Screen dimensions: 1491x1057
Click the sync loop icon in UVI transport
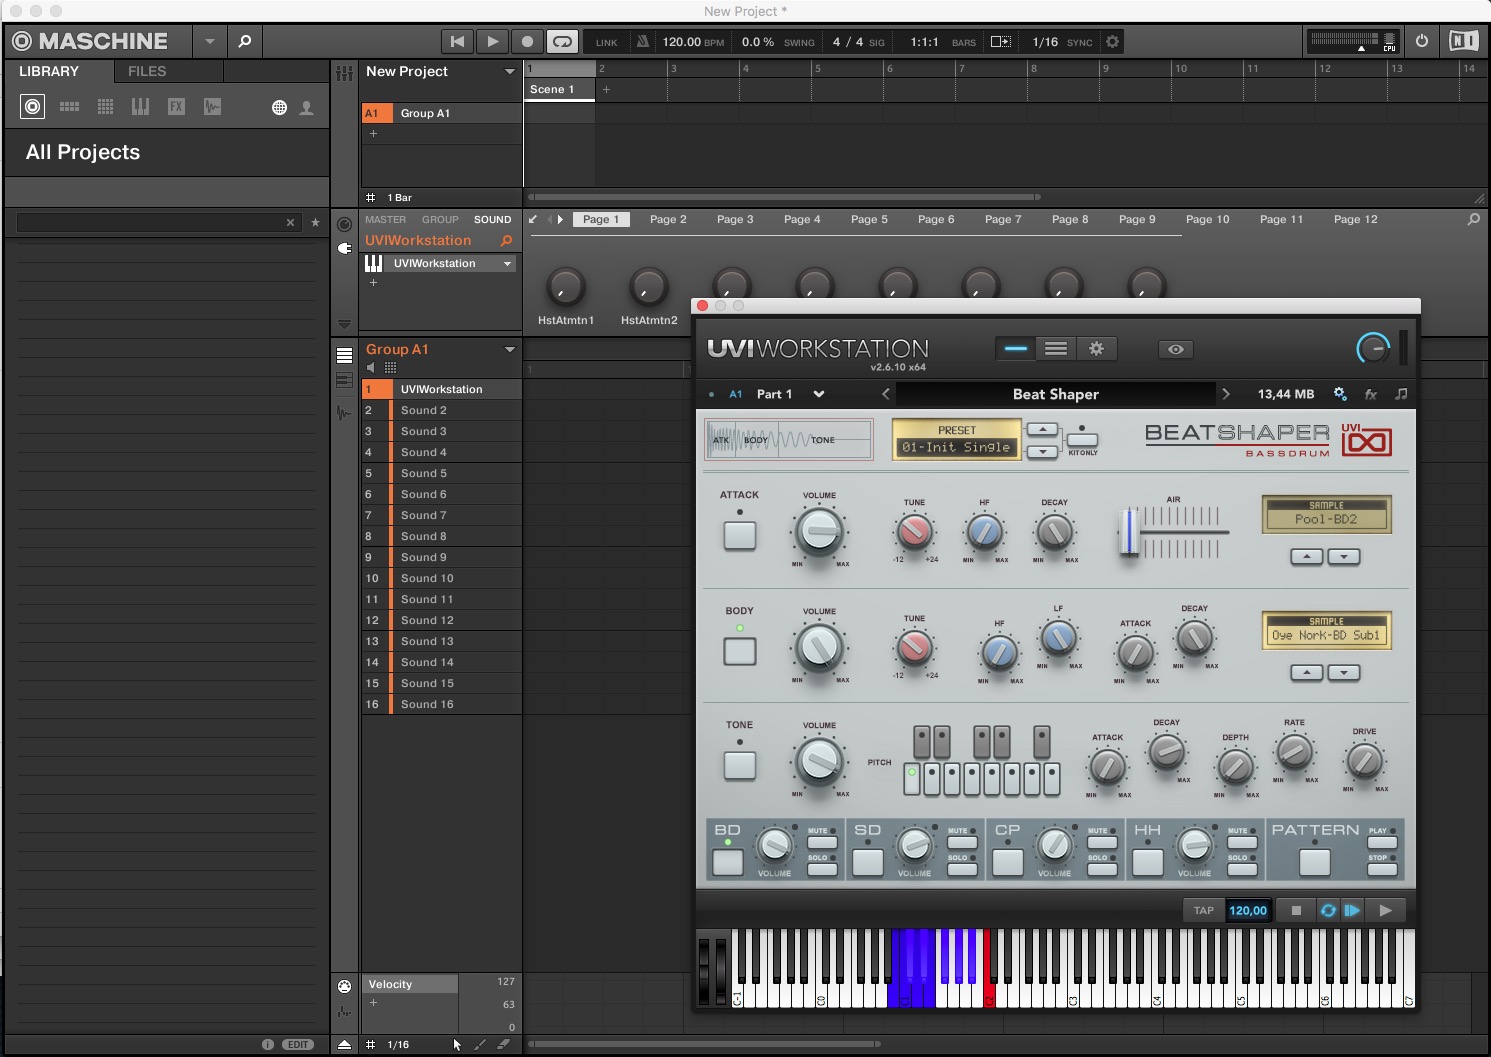click(x=1328, y=910)
